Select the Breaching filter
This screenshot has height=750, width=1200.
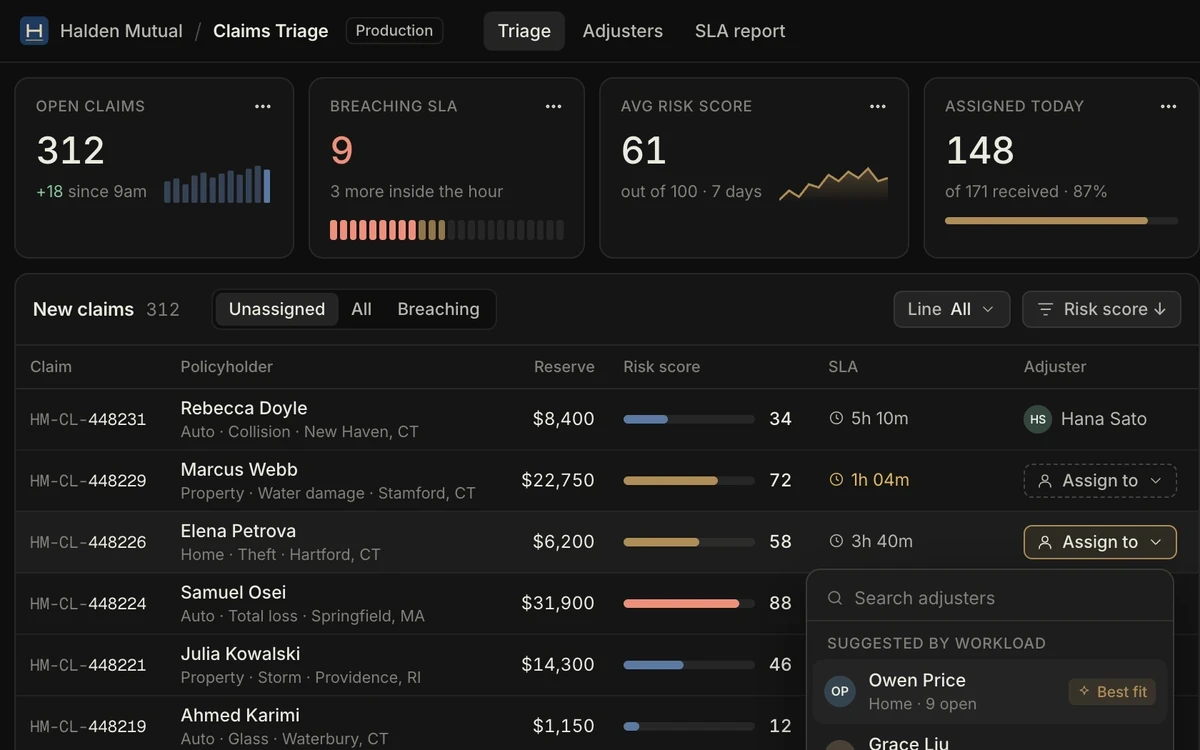point(438,309)
